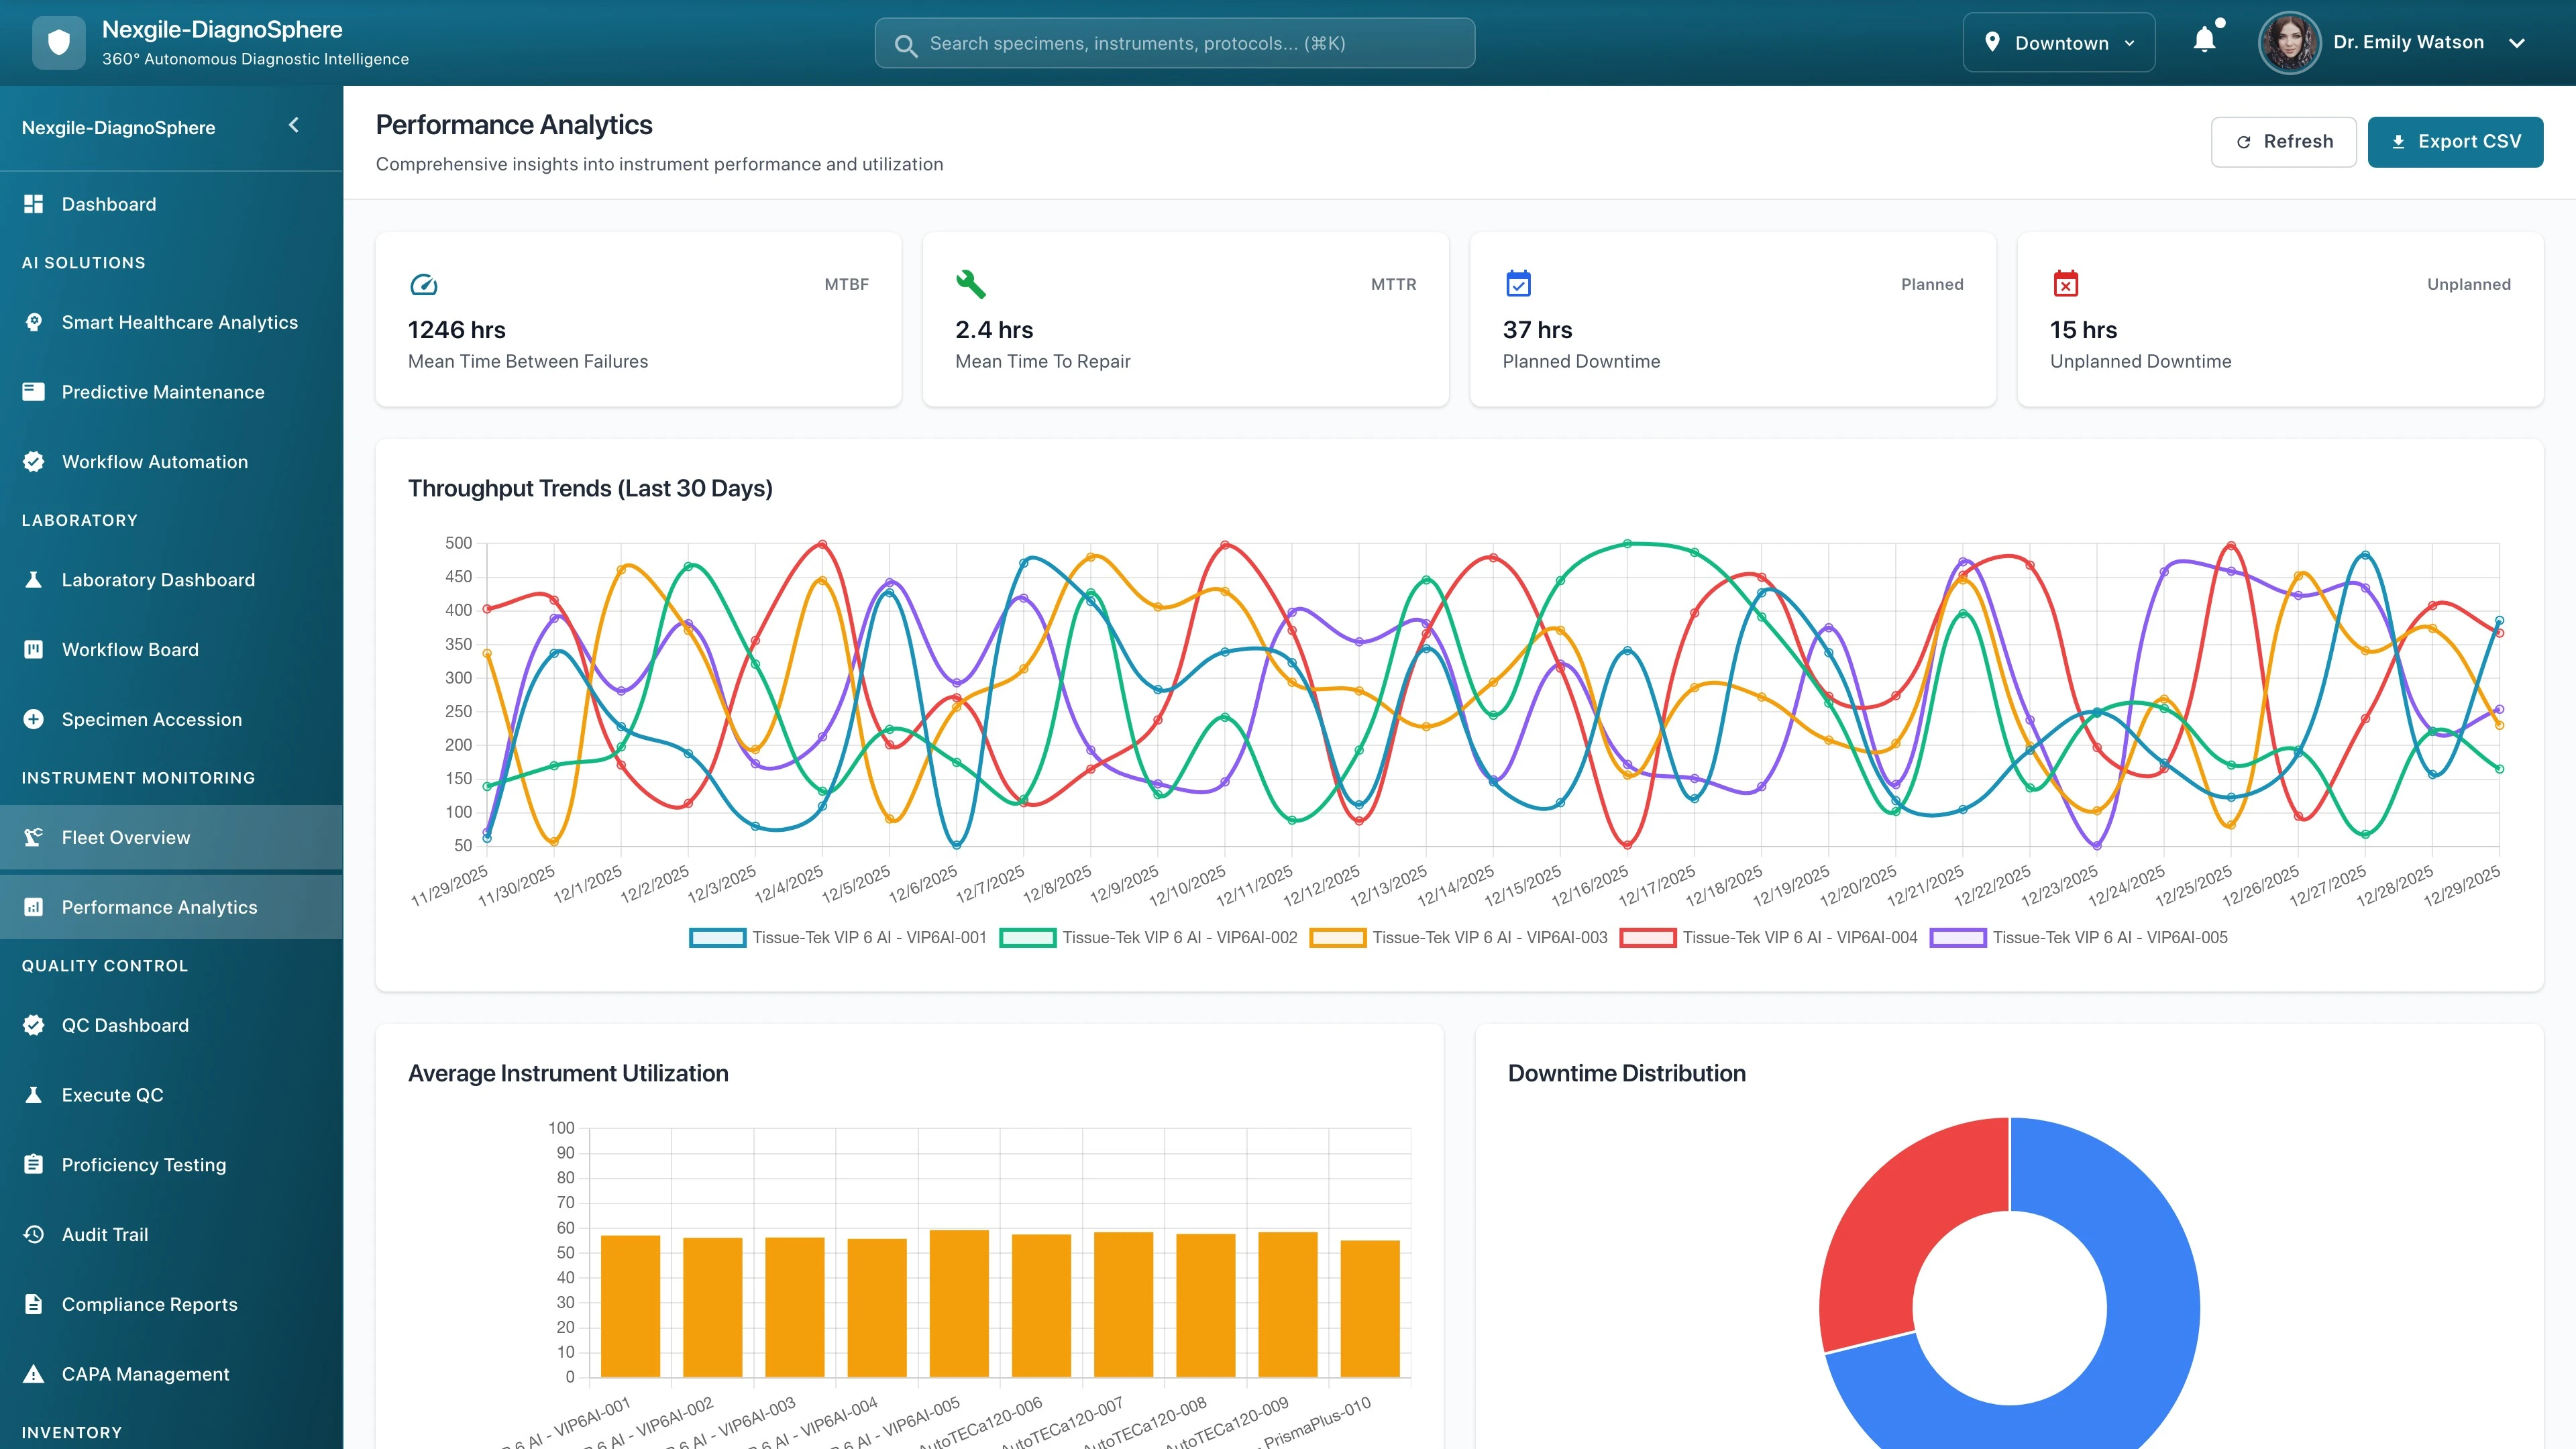Click the Refresh button
Image resolution: width=2576 pixels, height=1449 pixels.
click(x=2284, y=141)
